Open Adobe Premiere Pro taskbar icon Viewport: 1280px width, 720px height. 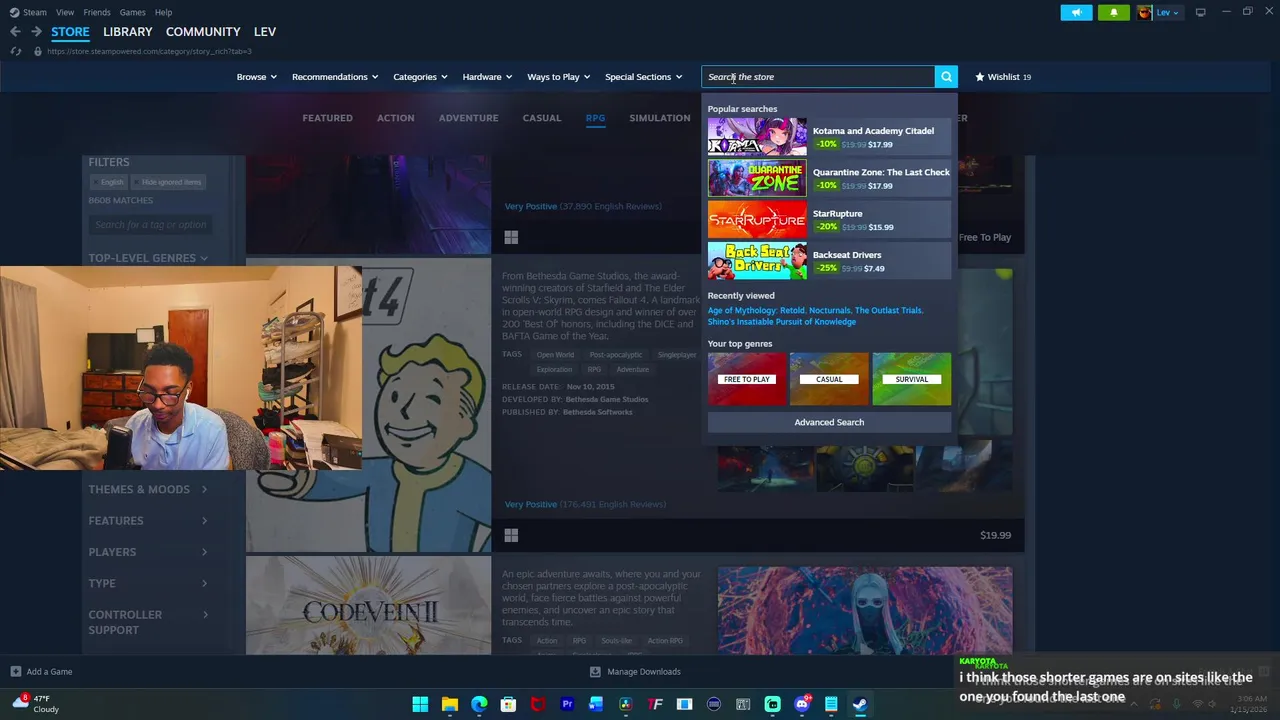[x=567, y=704]
